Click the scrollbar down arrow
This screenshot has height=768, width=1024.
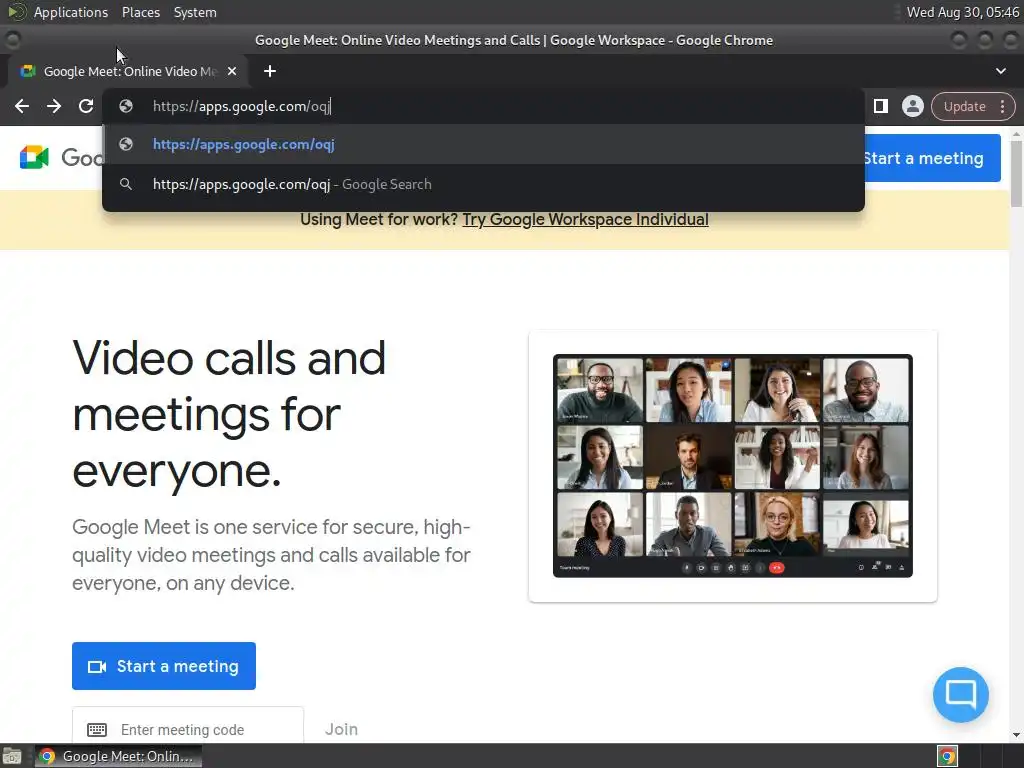1016,735
